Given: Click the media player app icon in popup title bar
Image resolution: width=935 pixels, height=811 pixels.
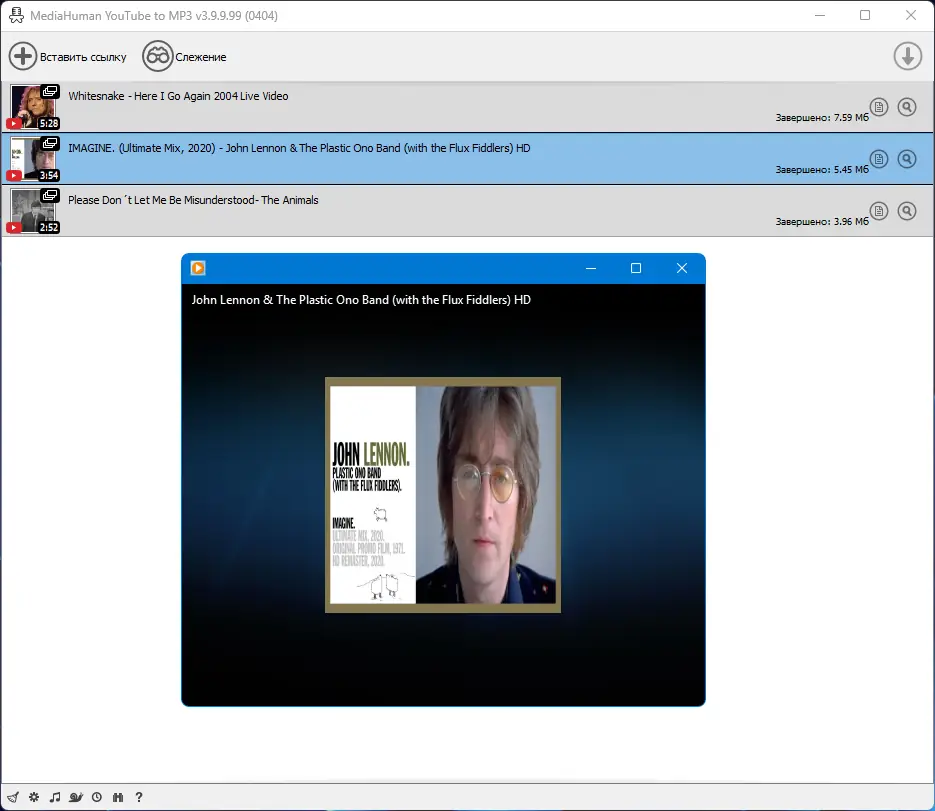Looking at the screenshot, I should tap(198, 268).
